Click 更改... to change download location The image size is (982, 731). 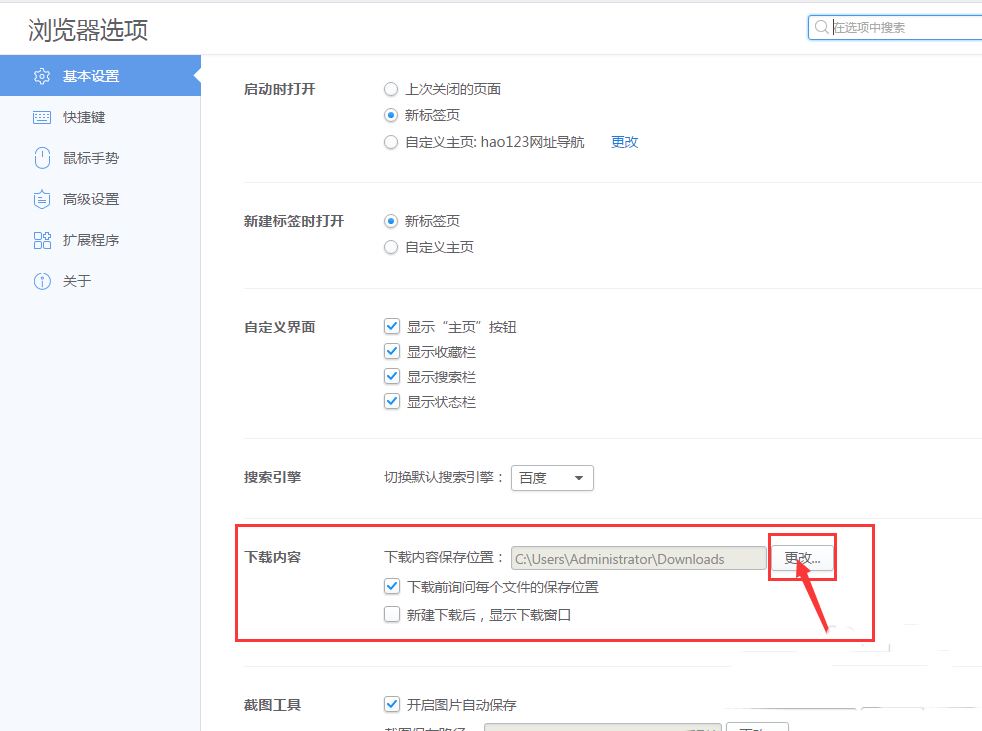(x=801, y=558)
